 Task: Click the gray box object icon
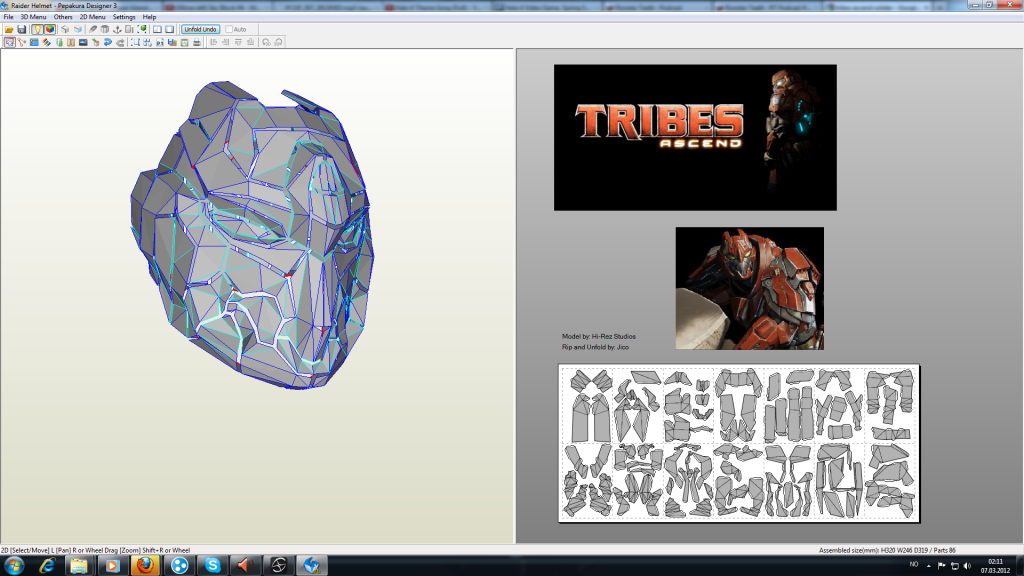[x=104, y=29]
